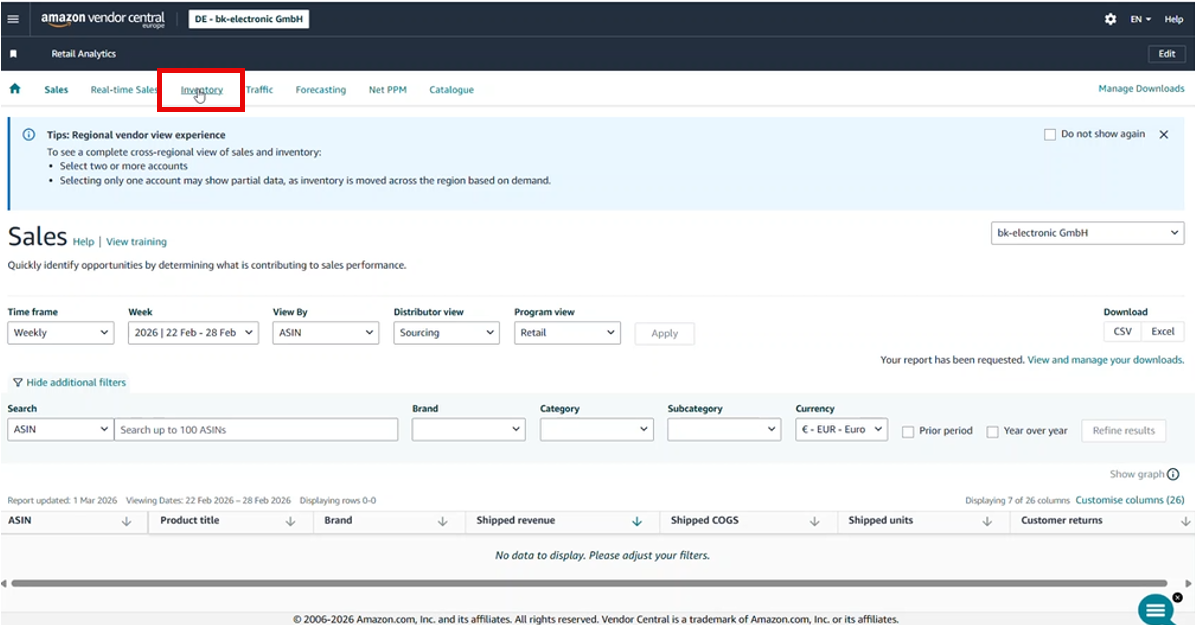This screenshot has height=625, width=1195.
Task: Open the View By ASIN dropdown
Action: 326,333
